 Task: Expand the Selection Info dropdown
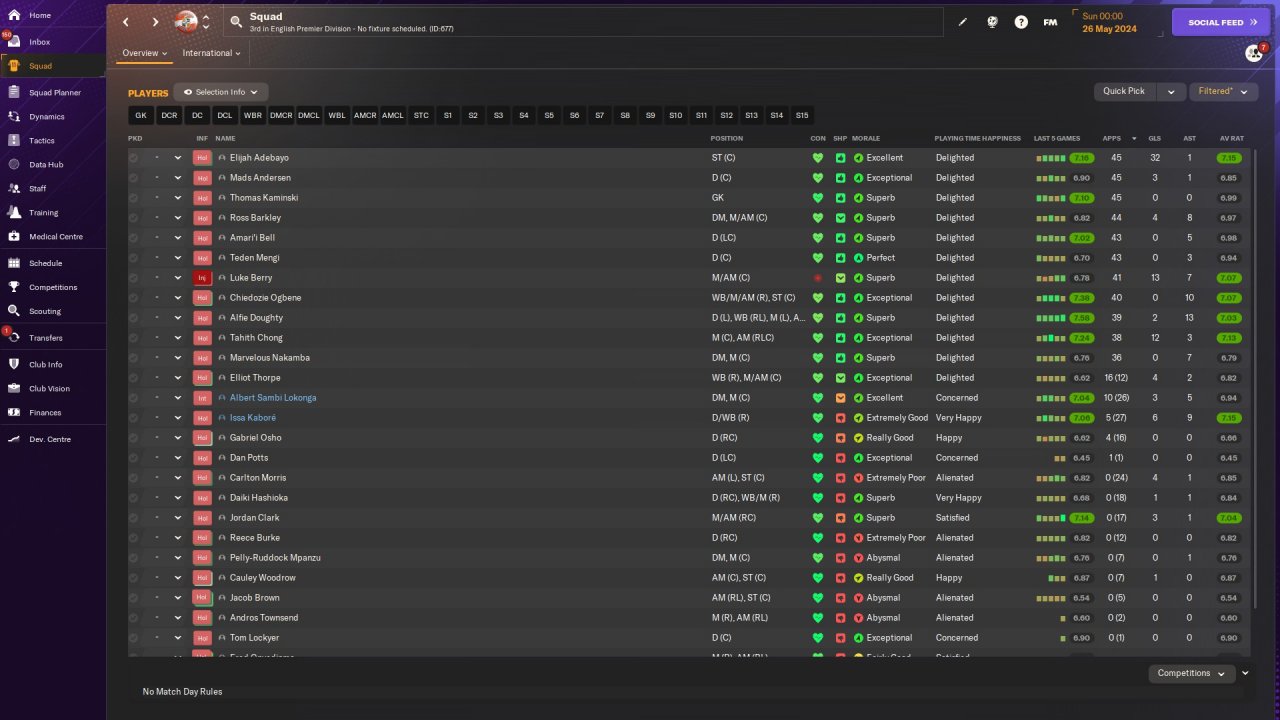point(220,92)
